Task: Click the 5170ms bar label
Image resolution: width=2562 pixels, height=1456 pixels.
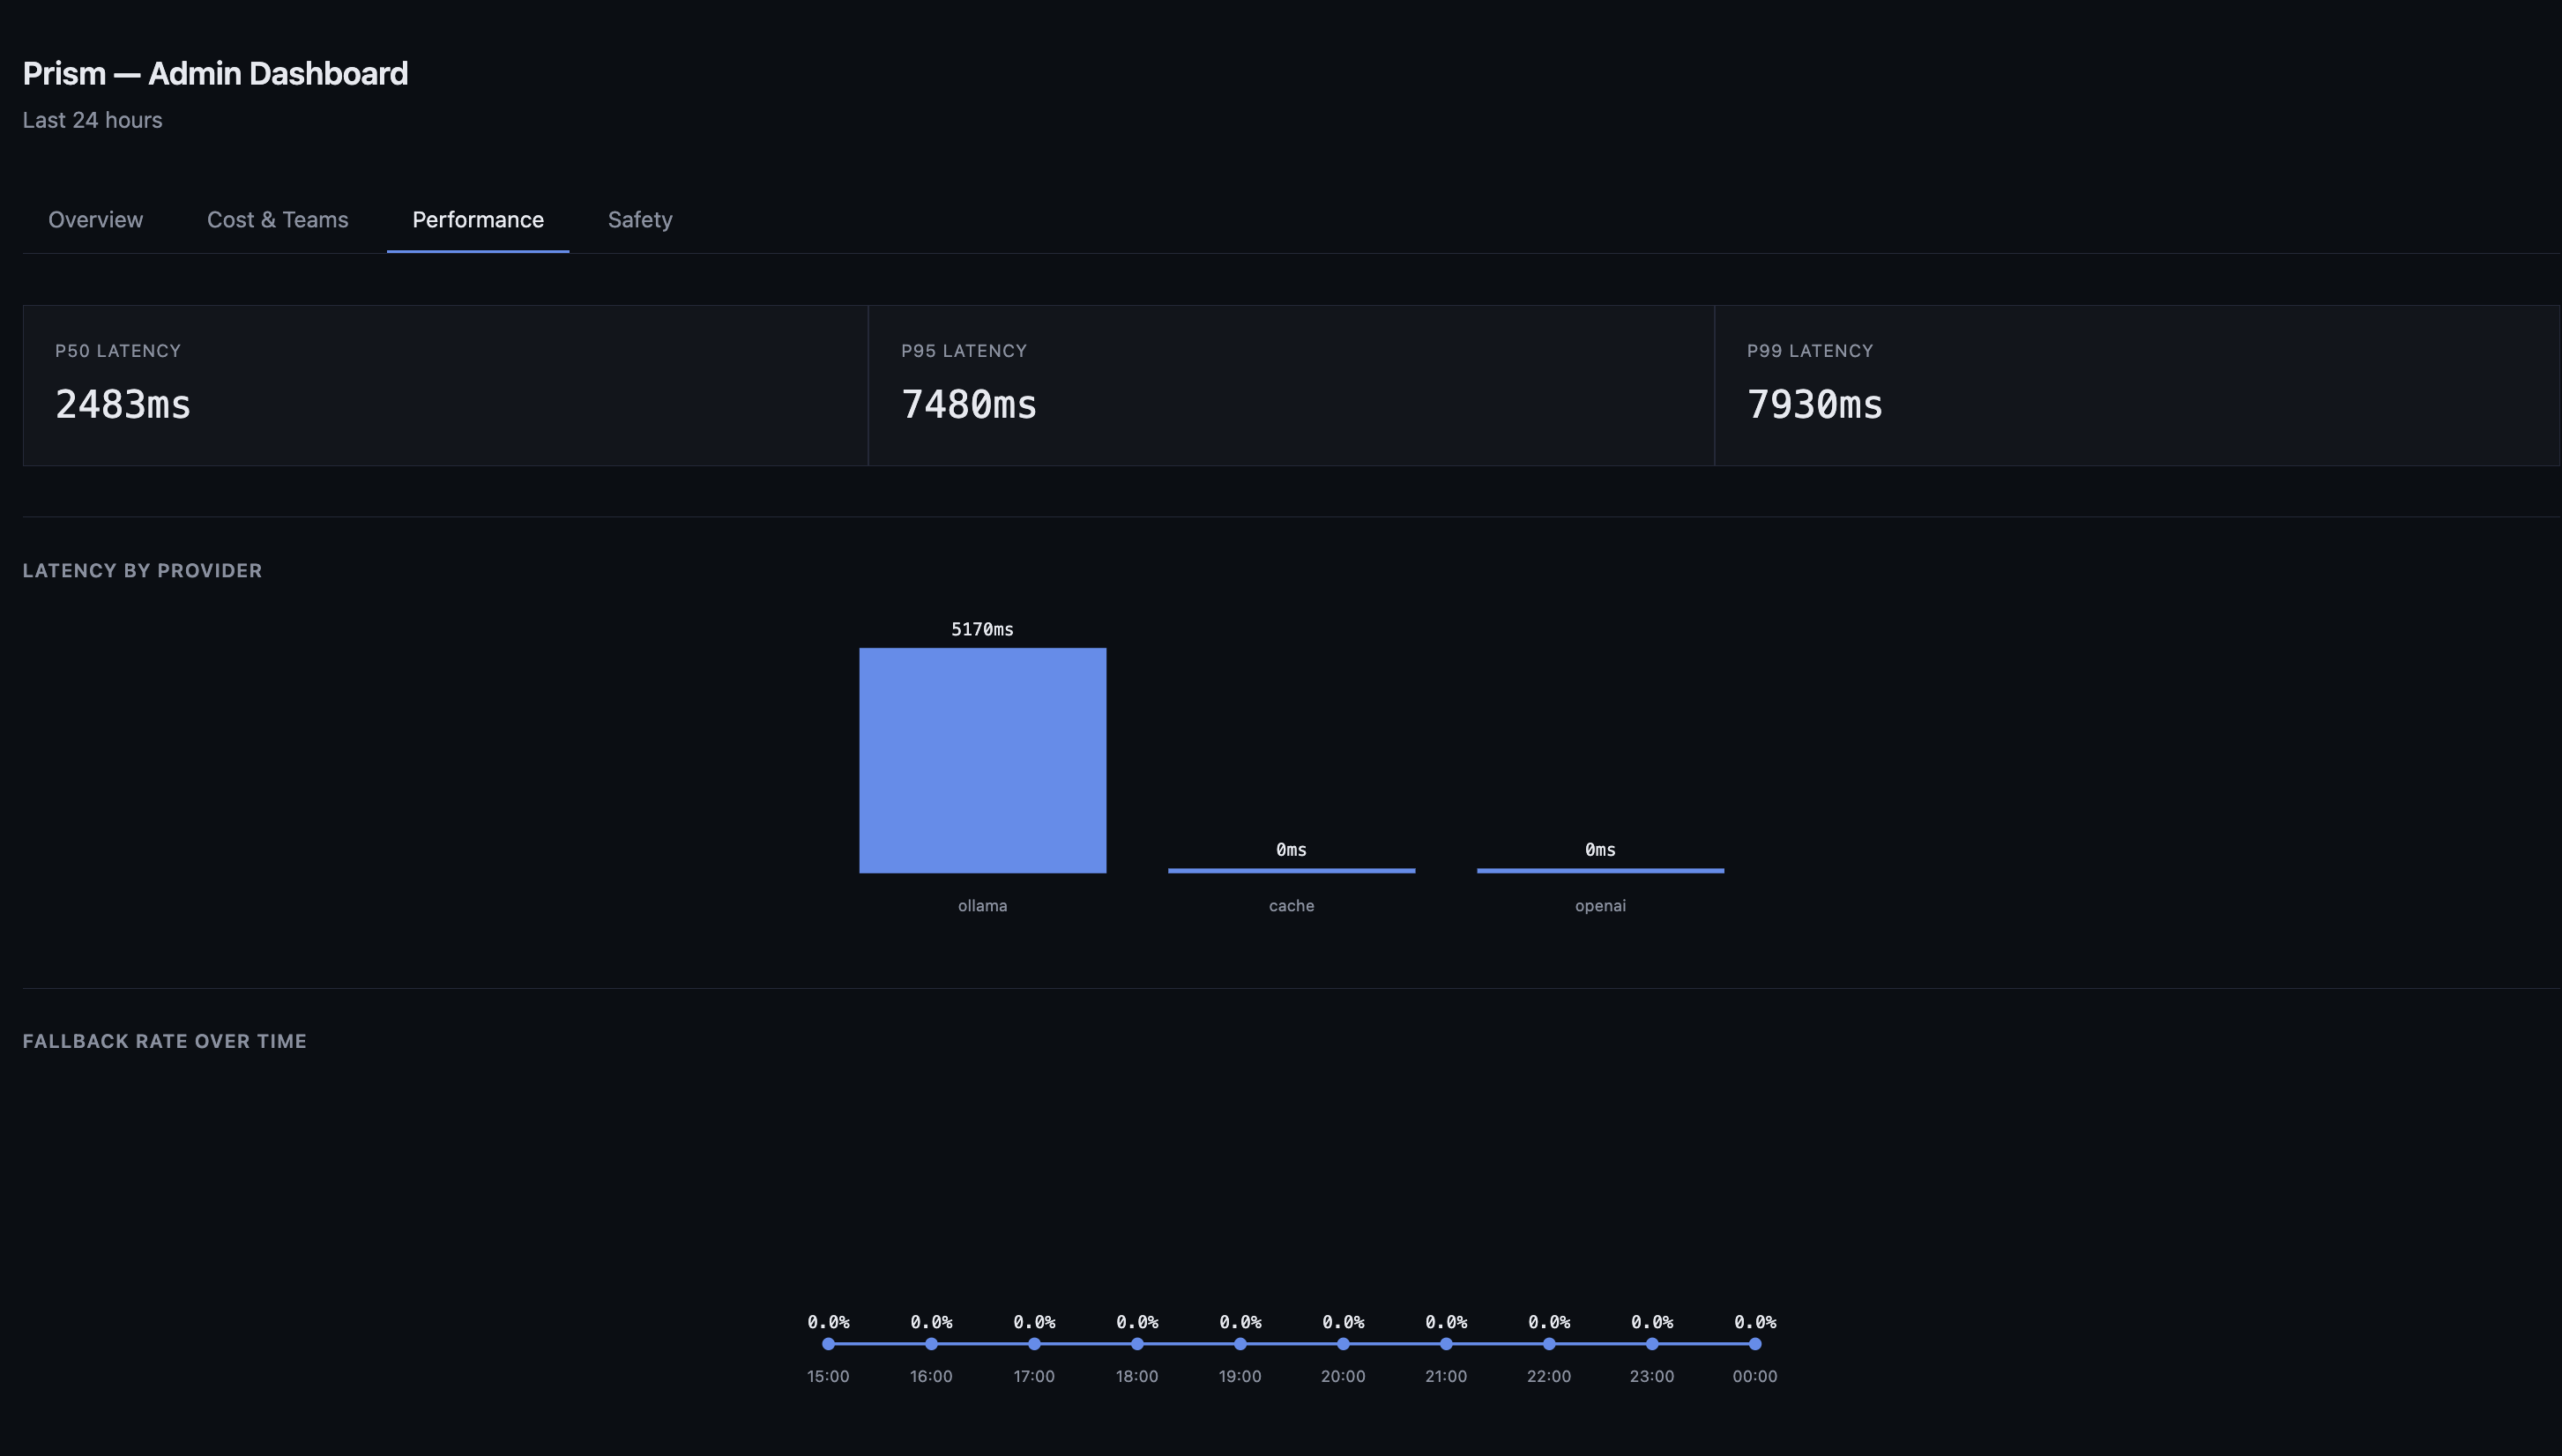Action: pyautogui.click(x=982, y=630)
